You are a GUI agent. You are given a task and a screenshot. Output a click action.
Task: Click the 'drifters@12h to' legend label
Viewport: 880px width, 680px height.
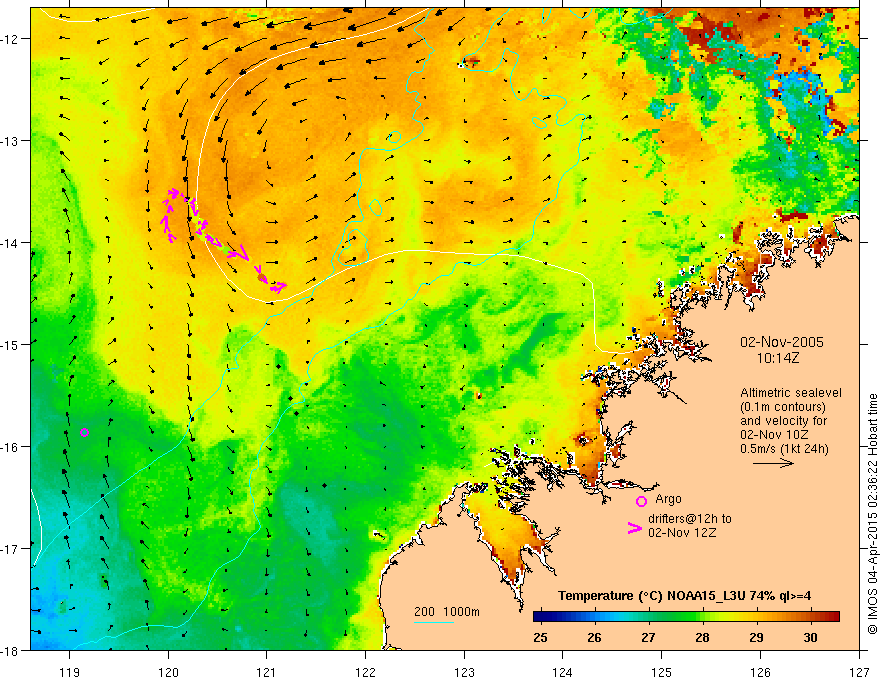click(690, 519)
